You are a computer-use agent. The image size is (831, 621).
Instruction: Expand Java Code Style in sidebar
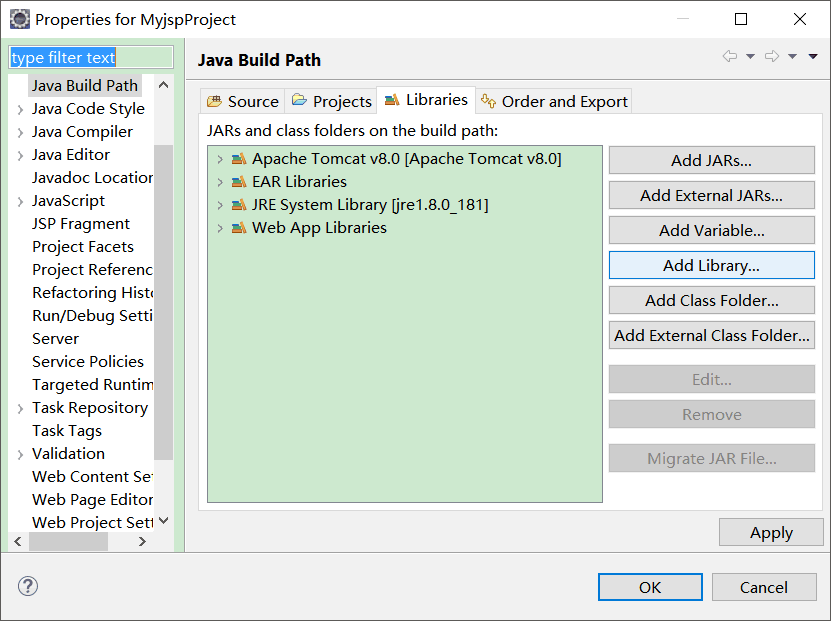click(20, 109)
